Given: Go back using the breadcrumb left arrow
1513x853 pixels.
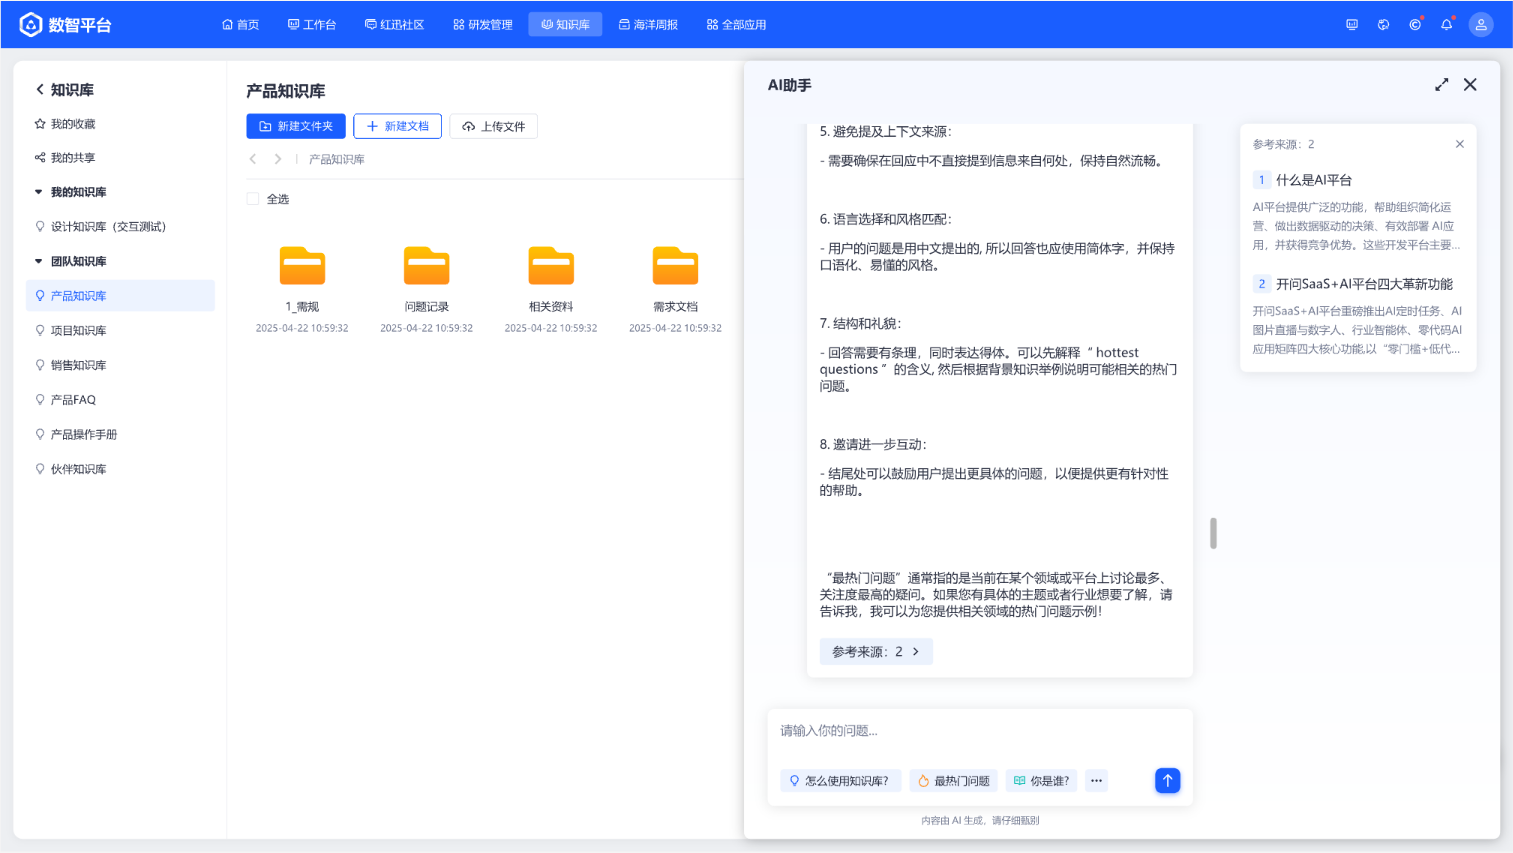Looking at the screenshot, I should (x=253, y=159).
